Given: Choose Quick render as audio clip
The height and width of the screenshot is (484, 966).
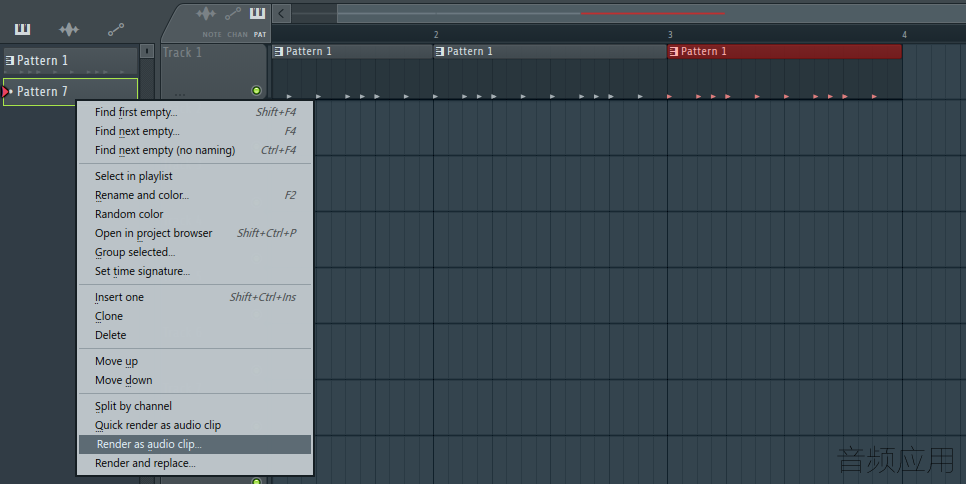Looking at the screenshot, I should point(195,426).
